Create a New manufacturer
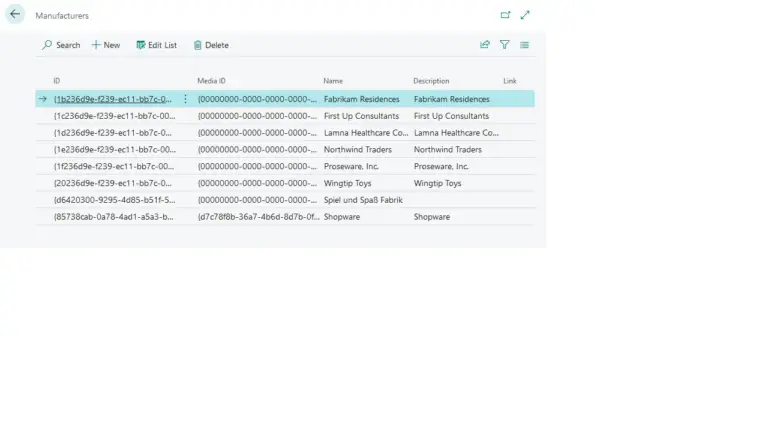768x432 pixels. pos(106,45)
